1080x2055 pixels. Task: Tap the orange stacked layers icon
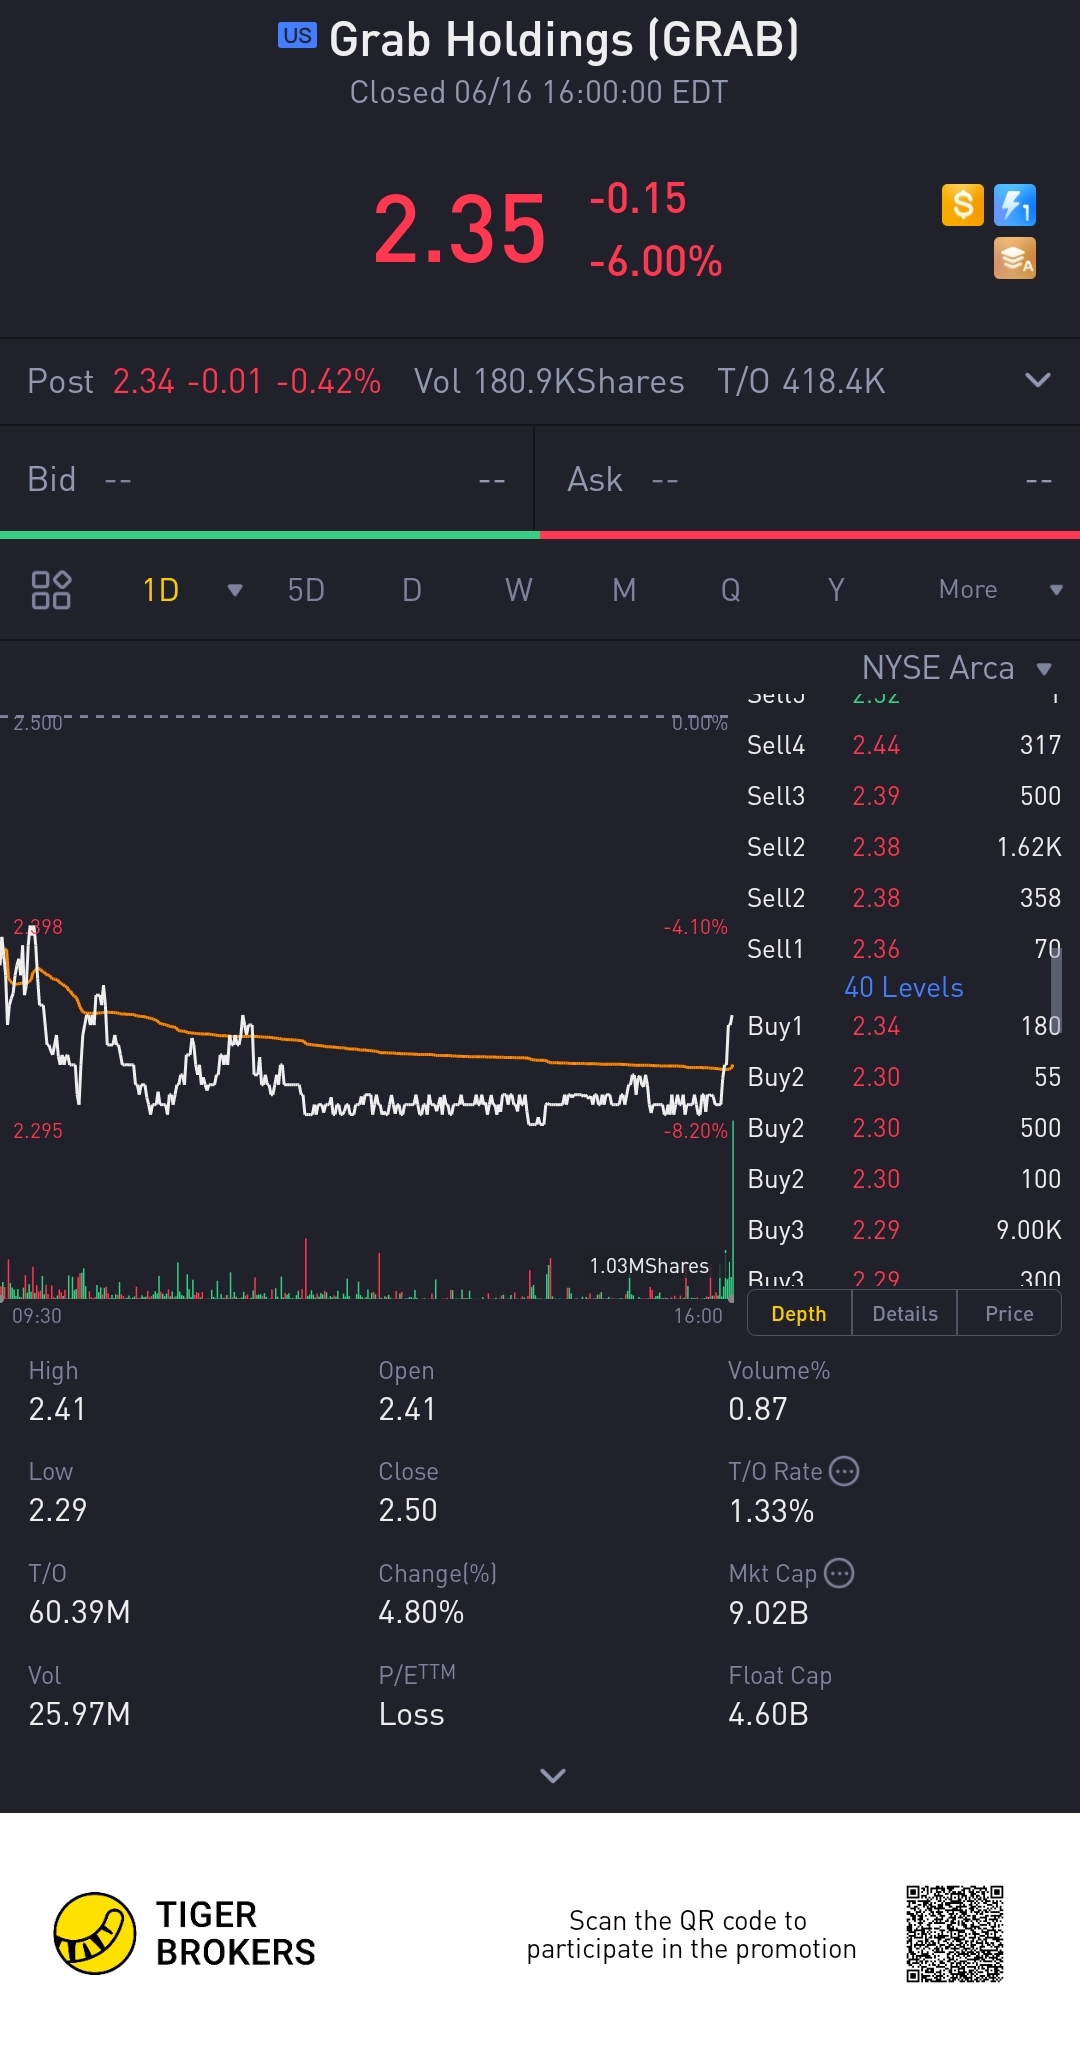click(1015, 258)
